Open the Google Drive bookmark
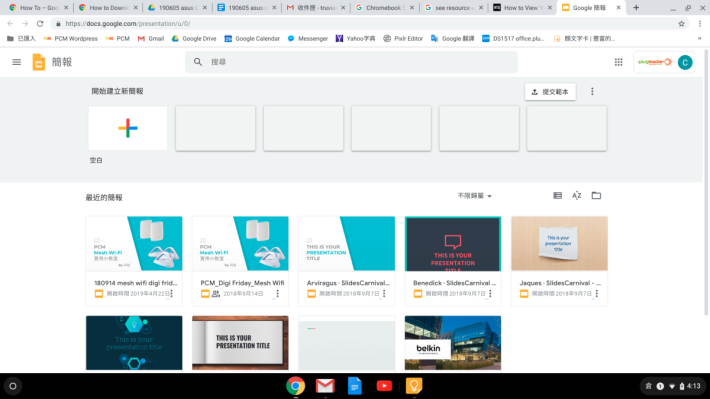The width and height of the screenshot is (710, 399). pos(194,38)
